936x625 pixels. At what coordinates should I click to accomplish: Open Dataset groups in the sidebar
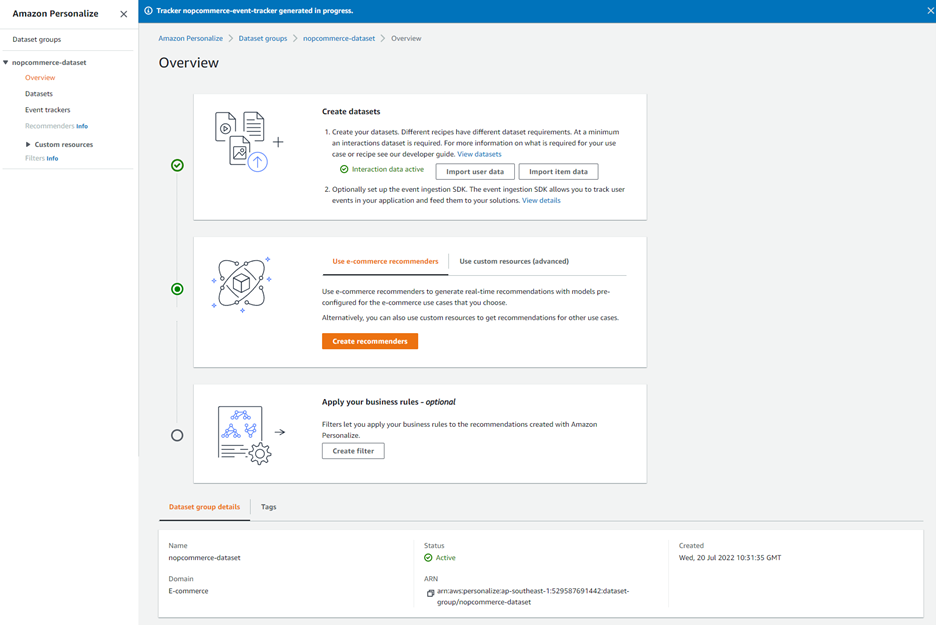click(36, 39)
